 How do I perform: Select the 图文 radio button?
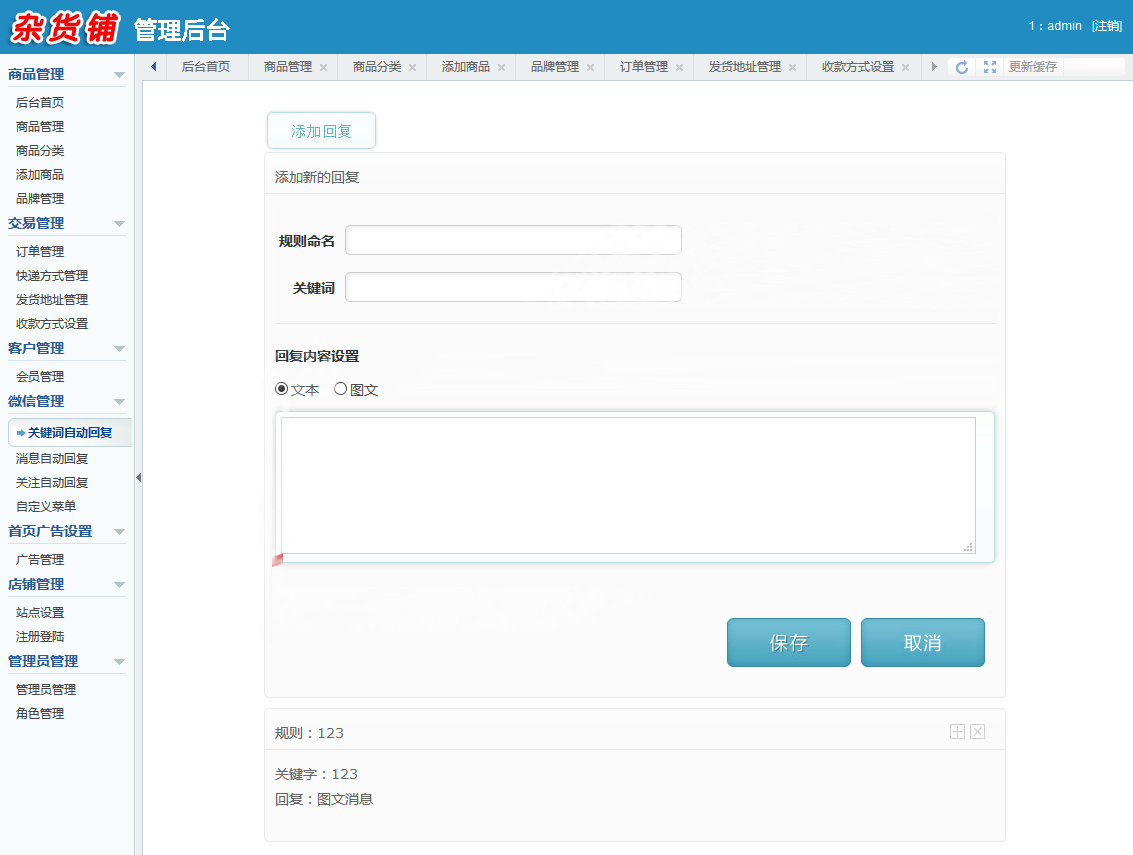click(340, 389)
